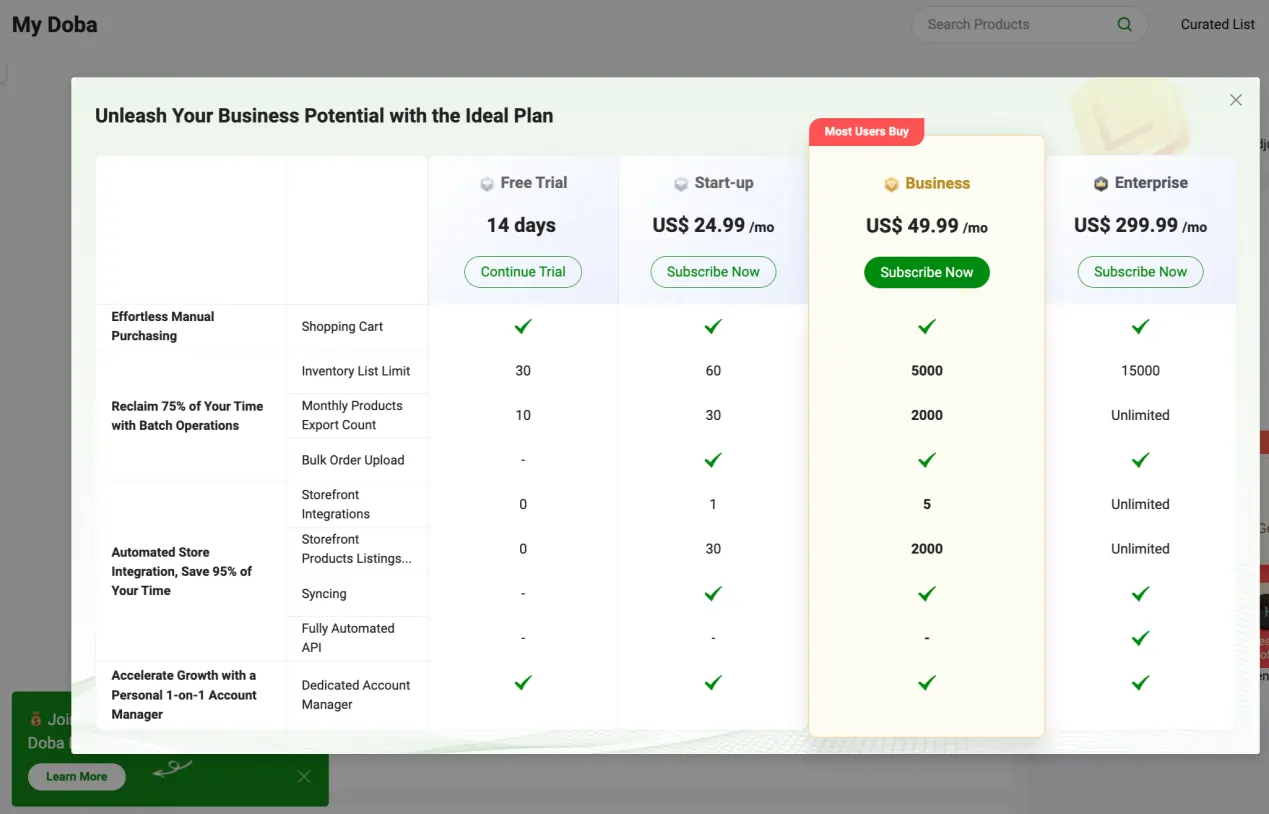Screen dimensions: 1269x814
Task: Click the US$ 24.99 /mo price
Action: click(713, 226)
